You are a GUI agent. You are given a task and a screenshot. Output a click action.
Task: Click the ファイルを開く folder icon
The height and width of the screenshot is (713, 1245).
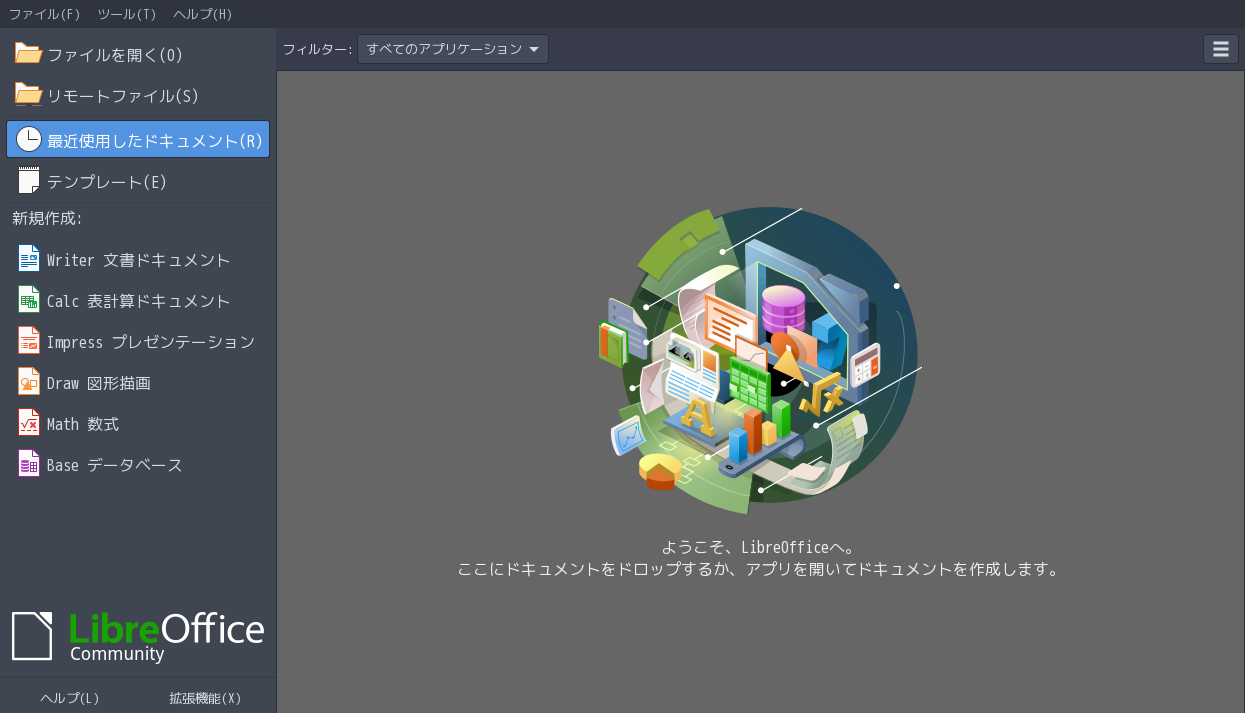pos(27,54)
